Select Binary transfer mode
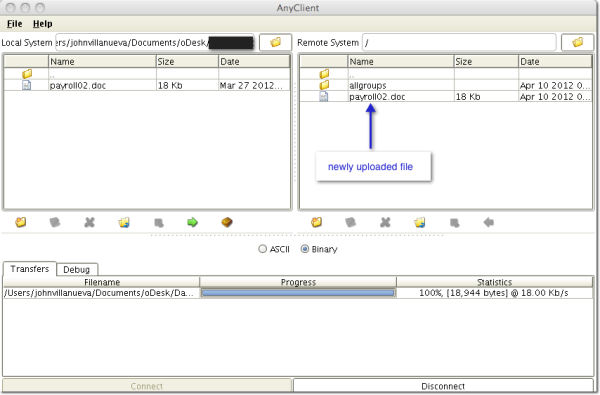Viewport: 600px width, 395px height. (305, 249)
